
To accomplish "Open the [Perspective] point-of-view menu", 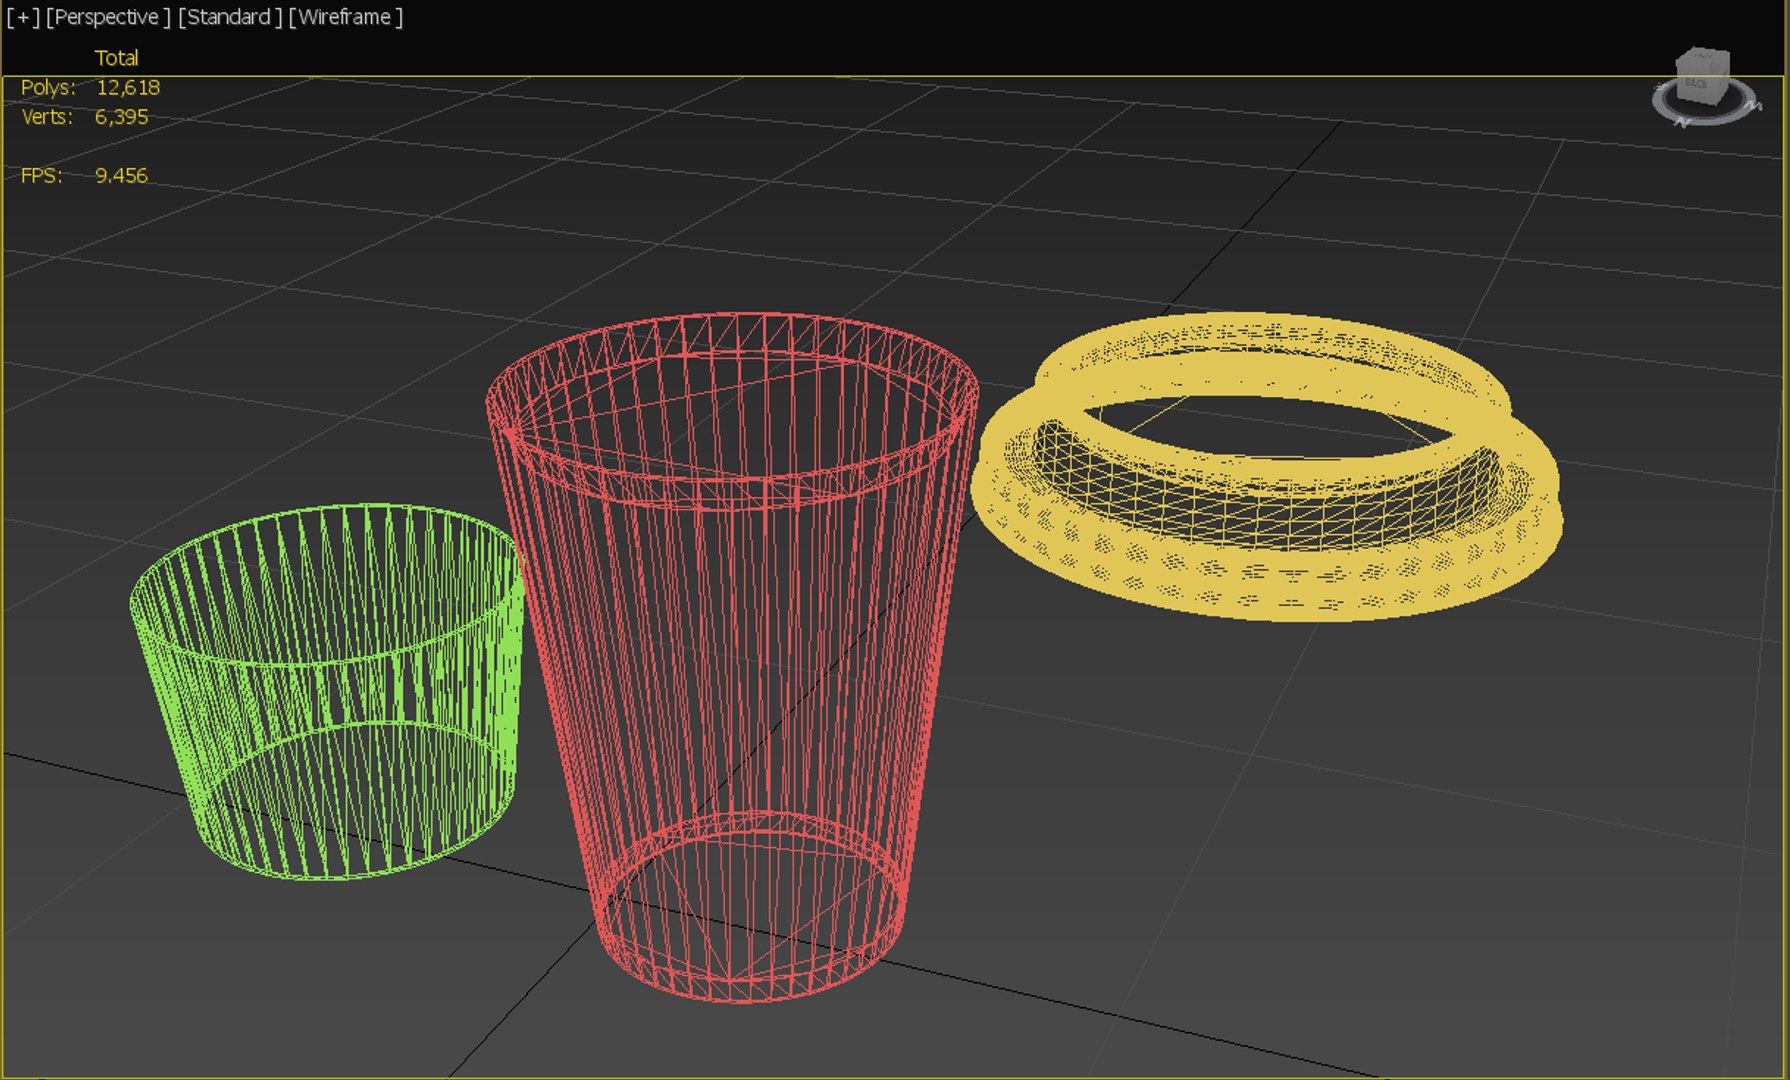I will (x=108, y=17).
